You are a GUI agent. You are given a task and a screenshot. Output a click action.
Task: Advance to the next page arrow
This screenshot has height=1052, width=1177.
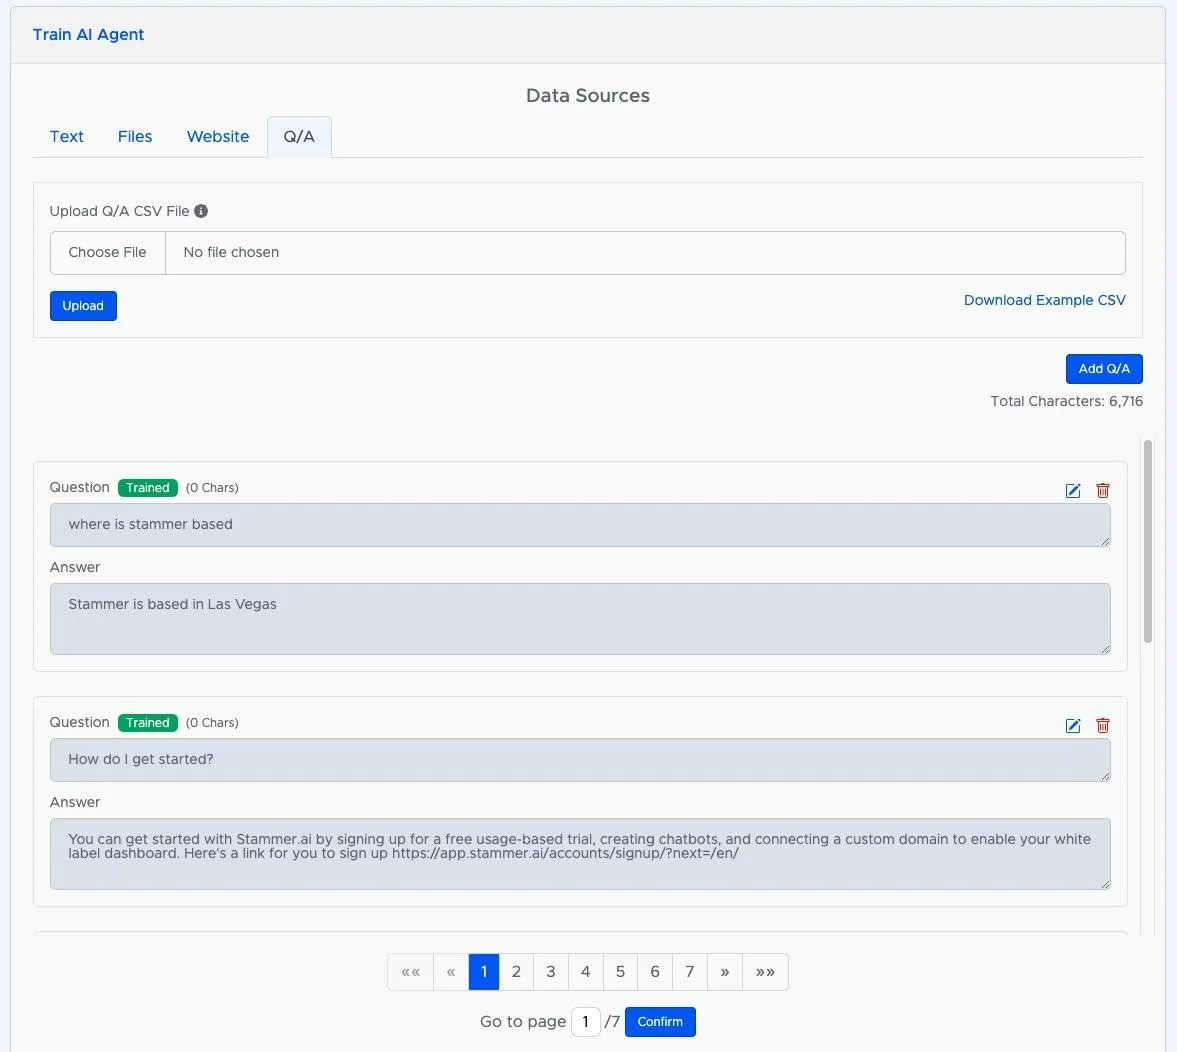pos(725,972)
